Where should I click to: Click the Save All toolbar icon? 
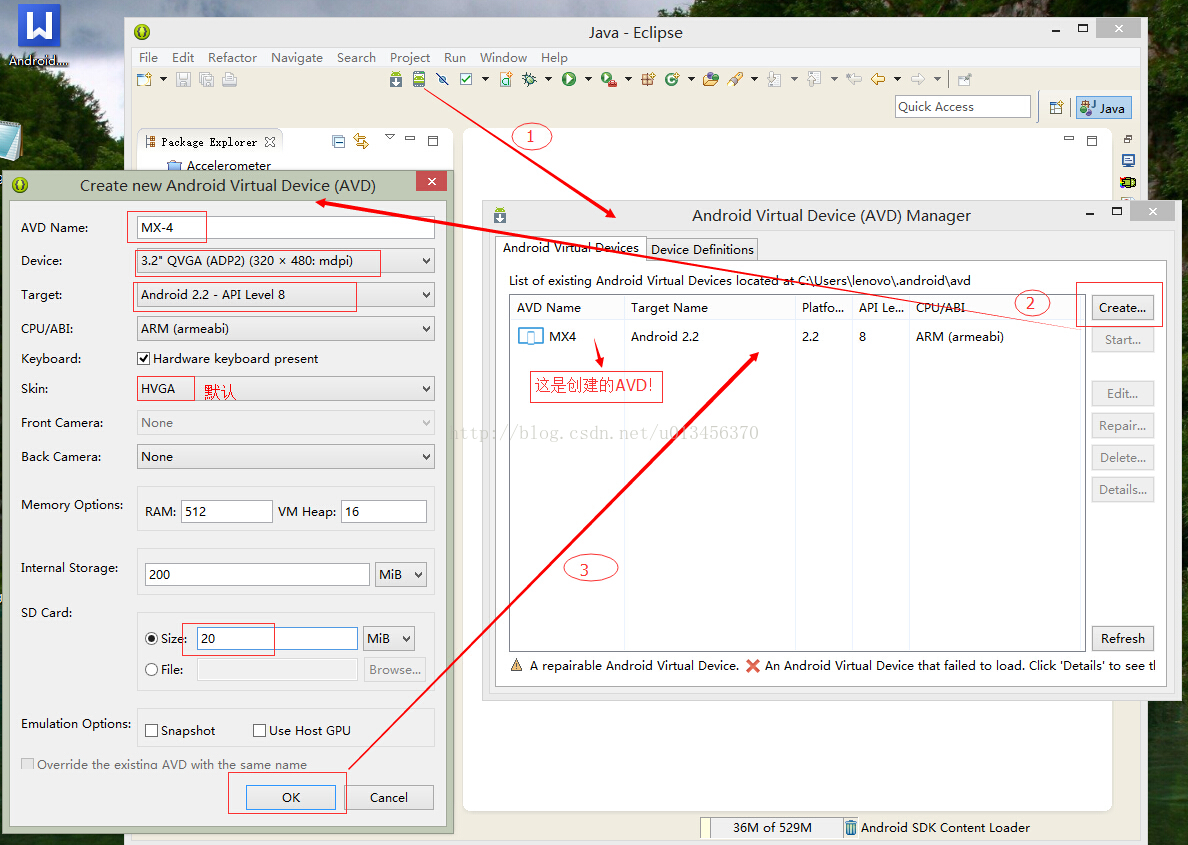coord(206,79)
